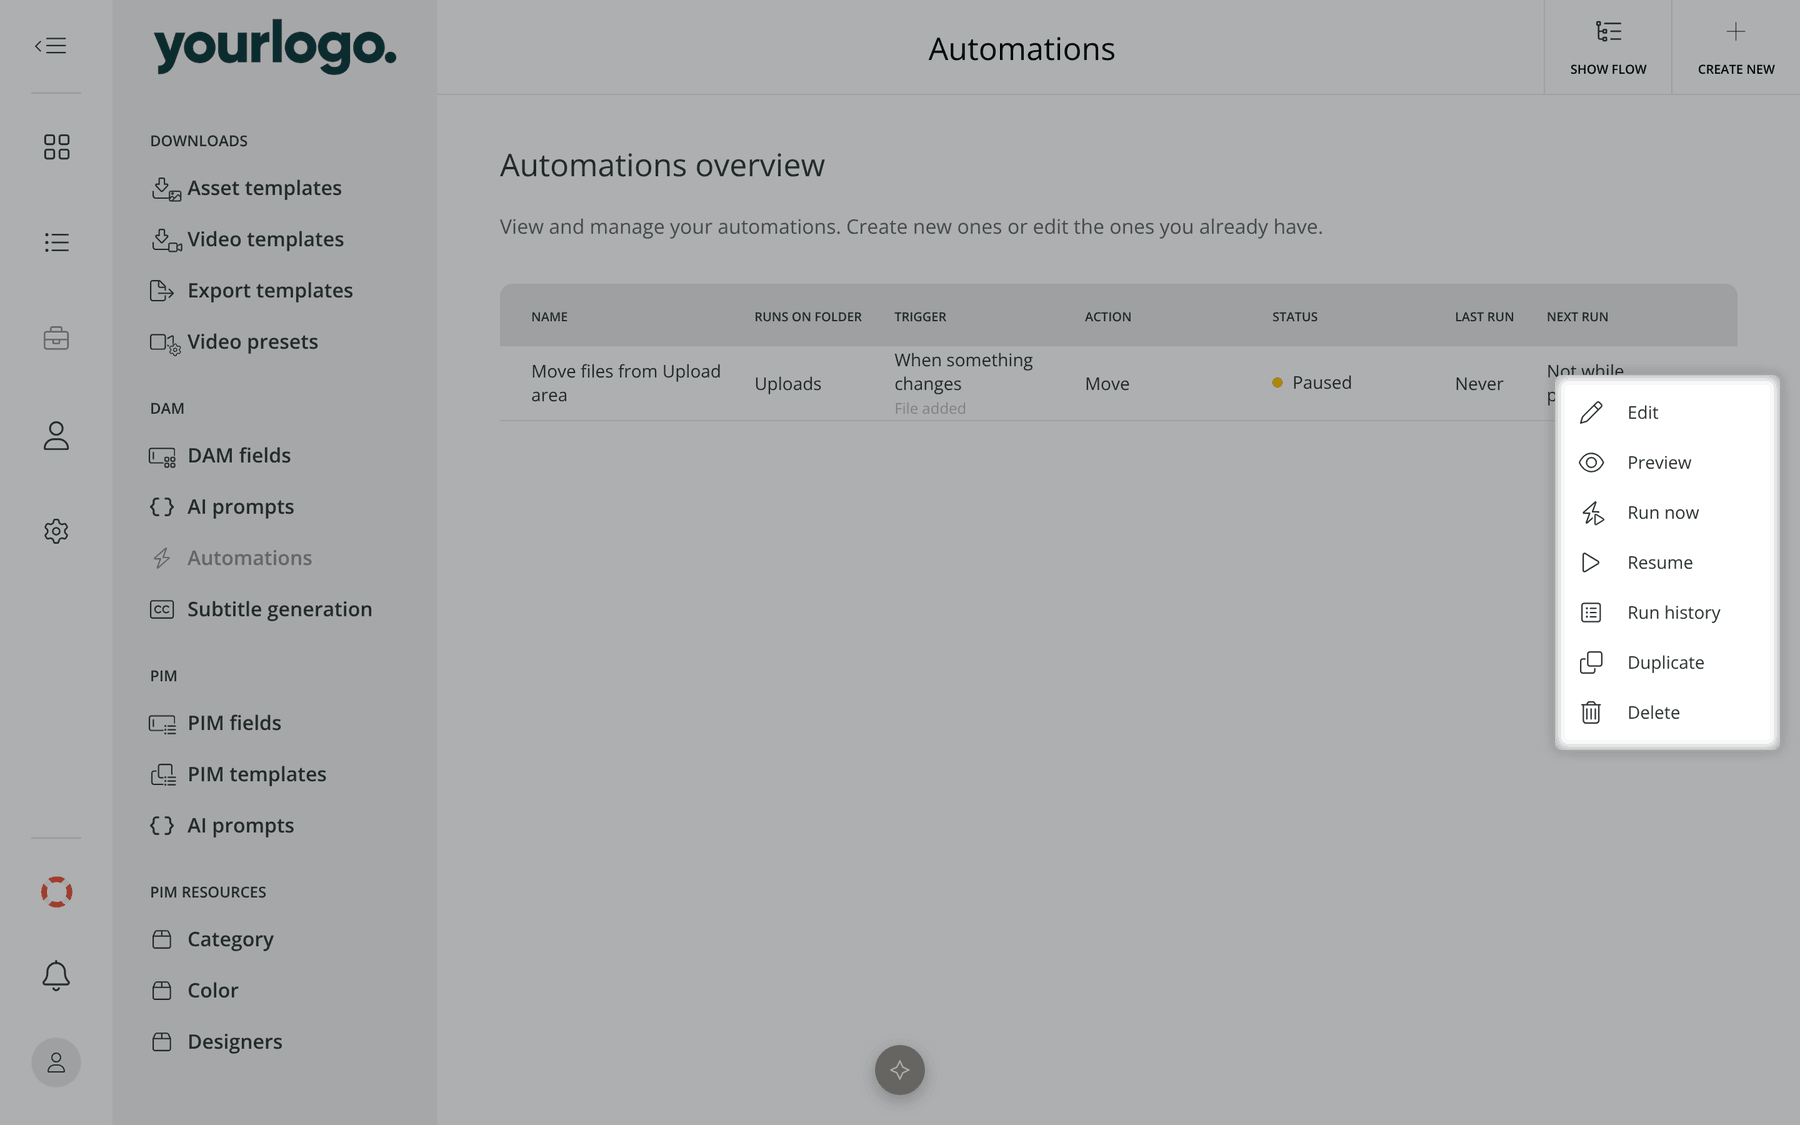Open the users icon in left rail
The width and height of the screenshot is (1800, 1125).
click(x=56, y=435)
